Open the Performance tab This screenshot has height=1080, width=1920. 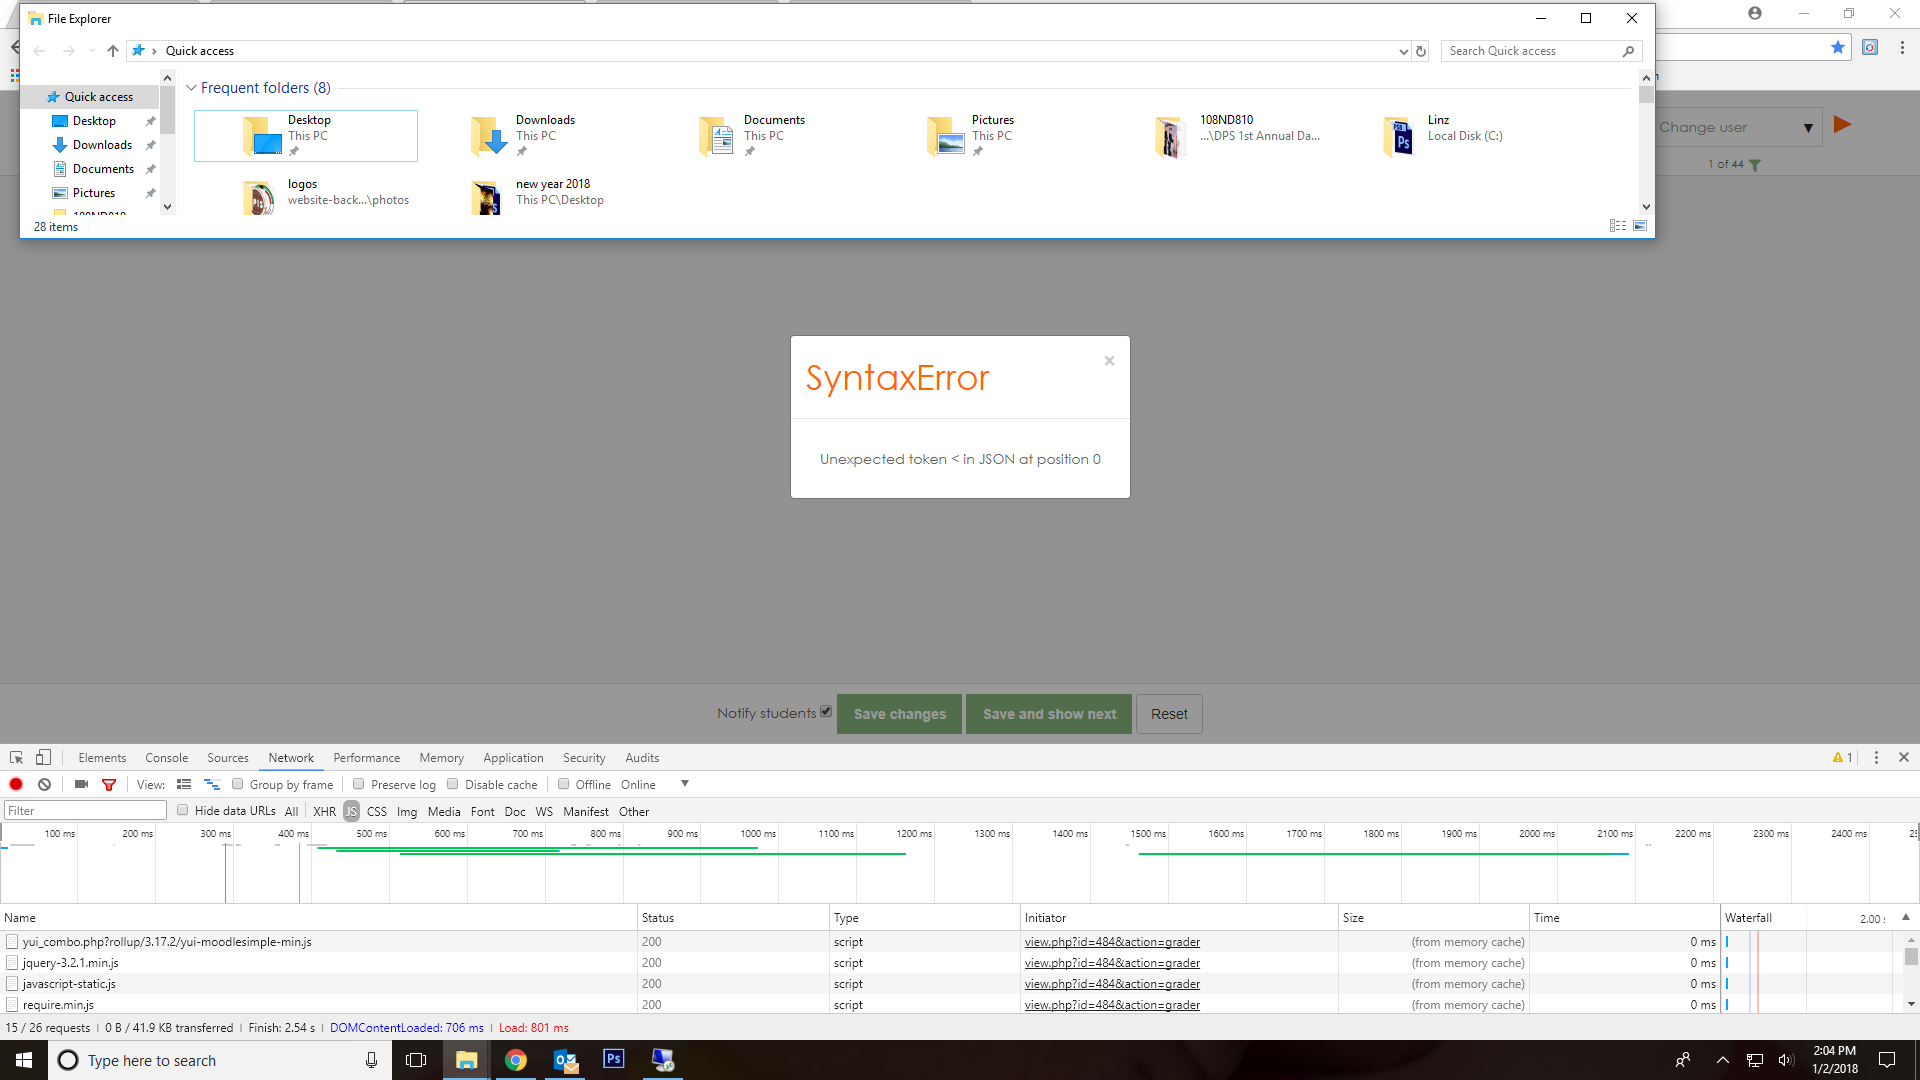pos(367,758)
